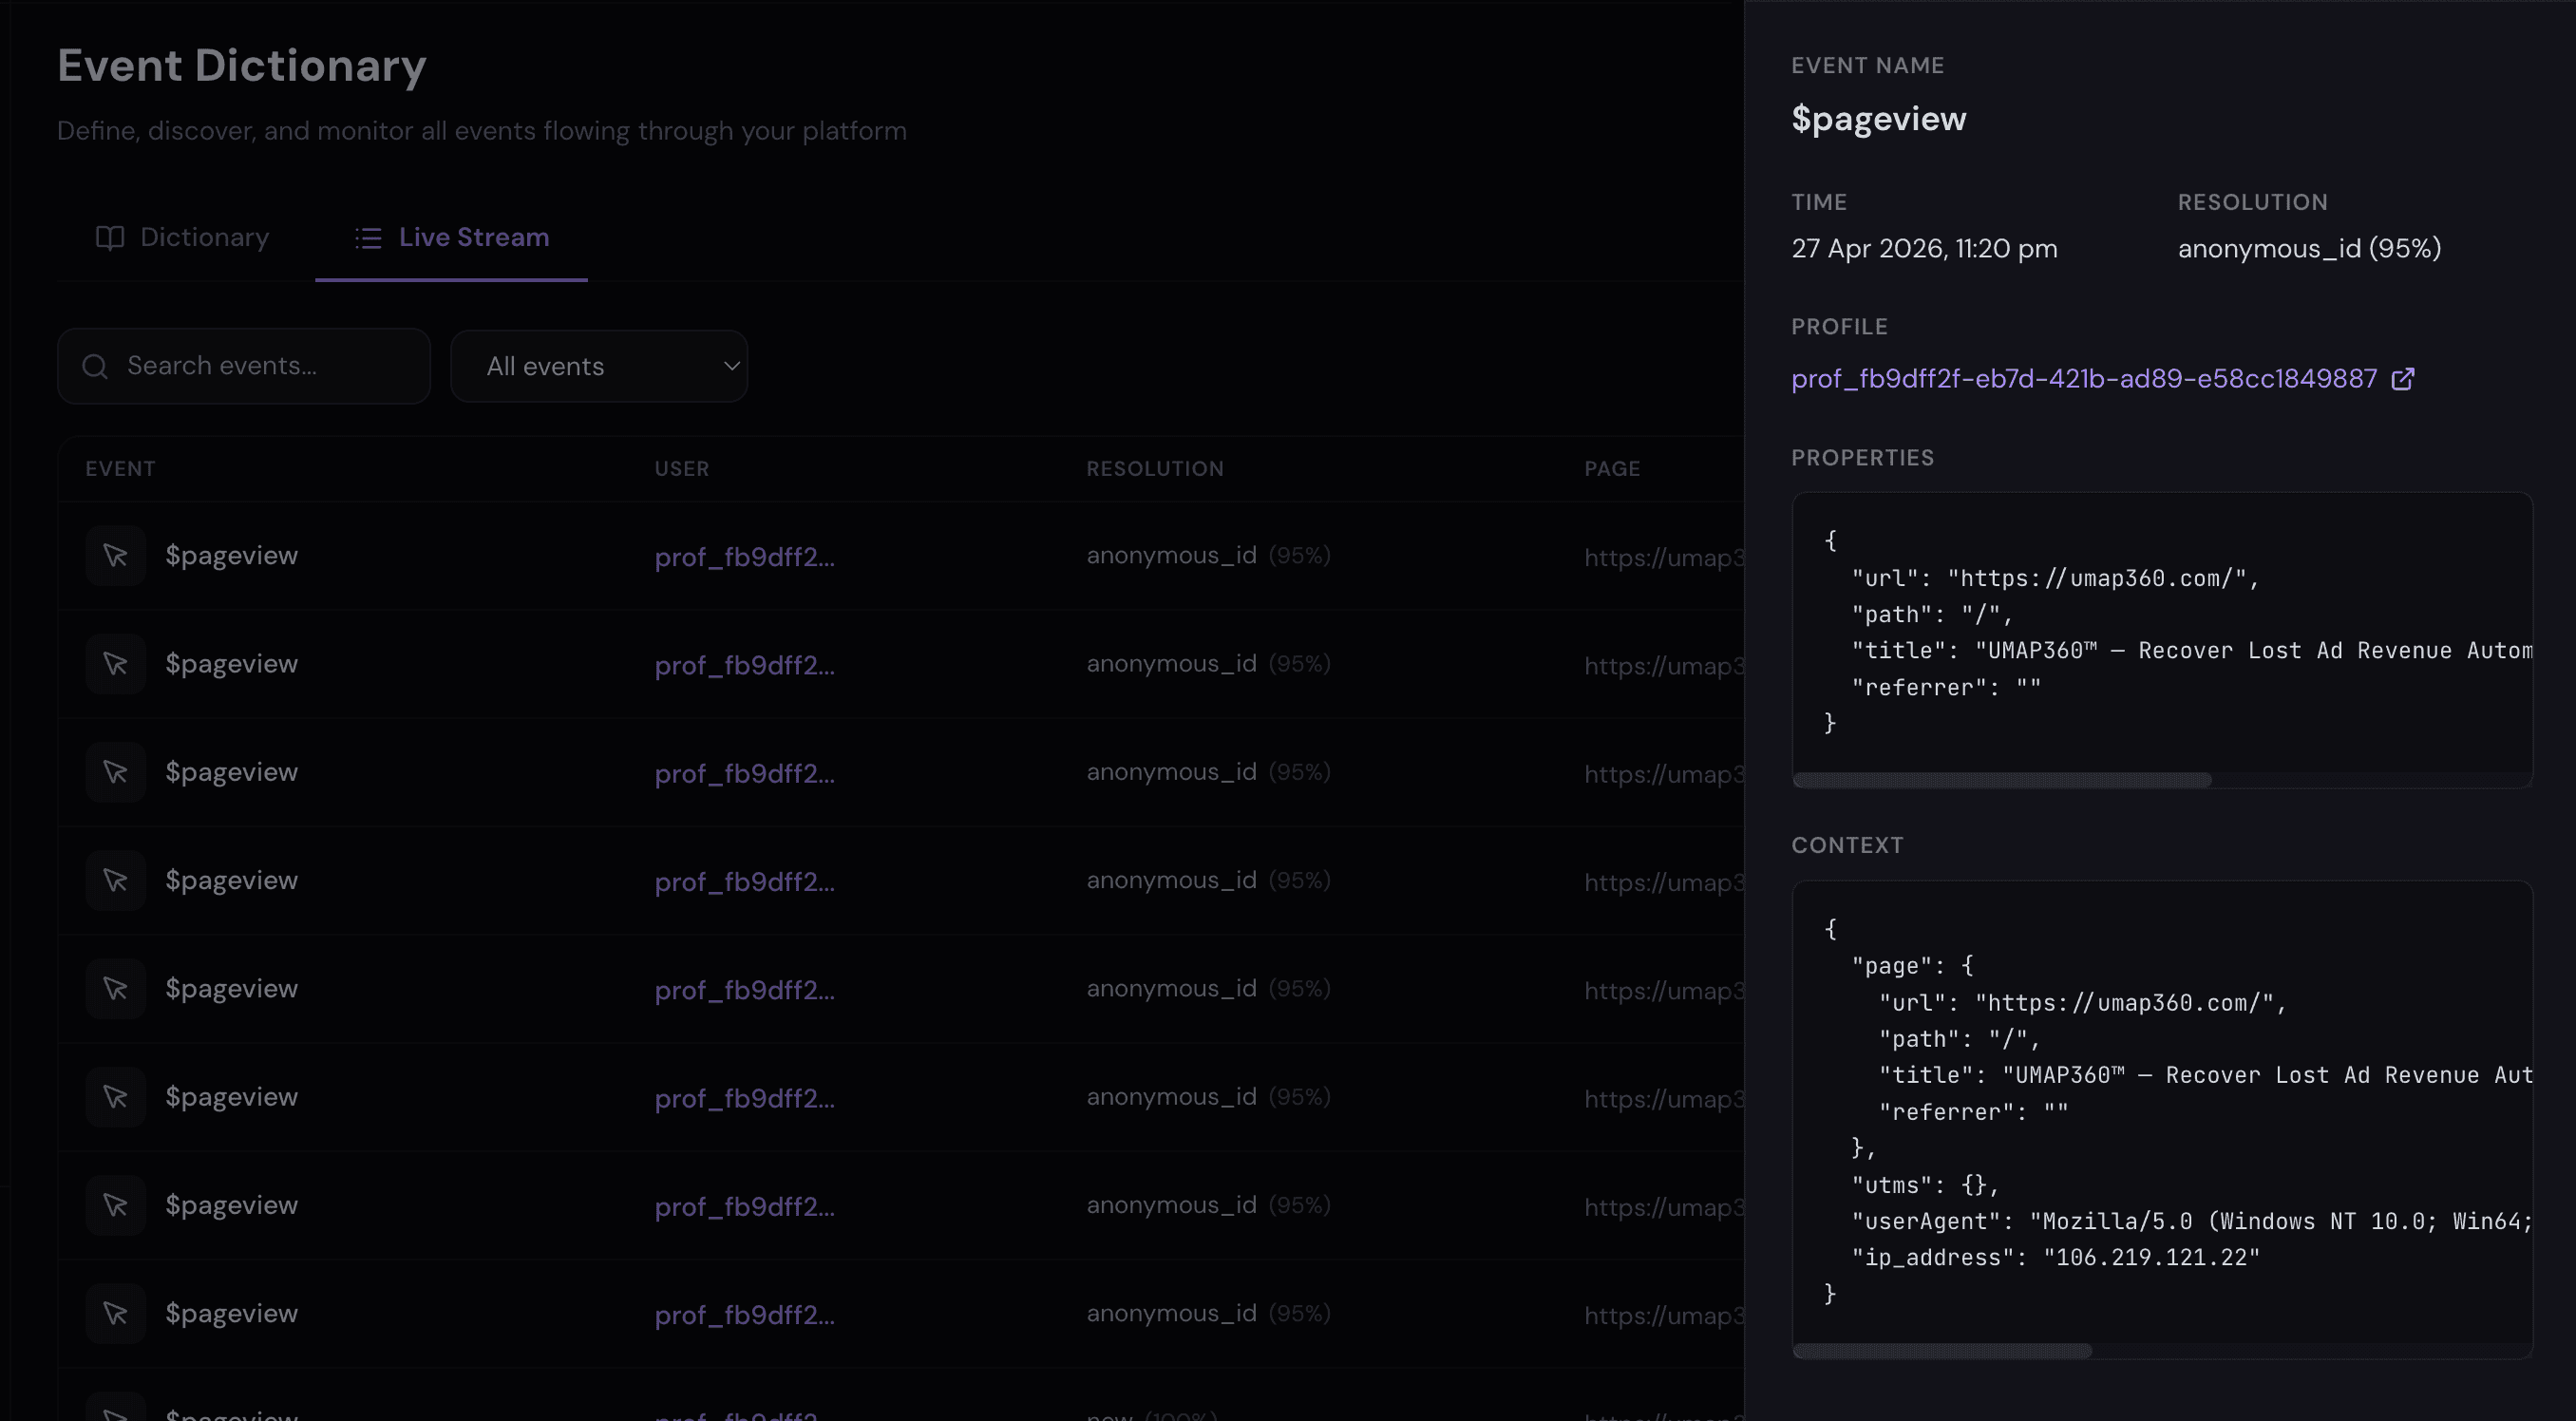Click the "title" line in the Properties box
The image size is (2576, 1421).
[2192, 651]
